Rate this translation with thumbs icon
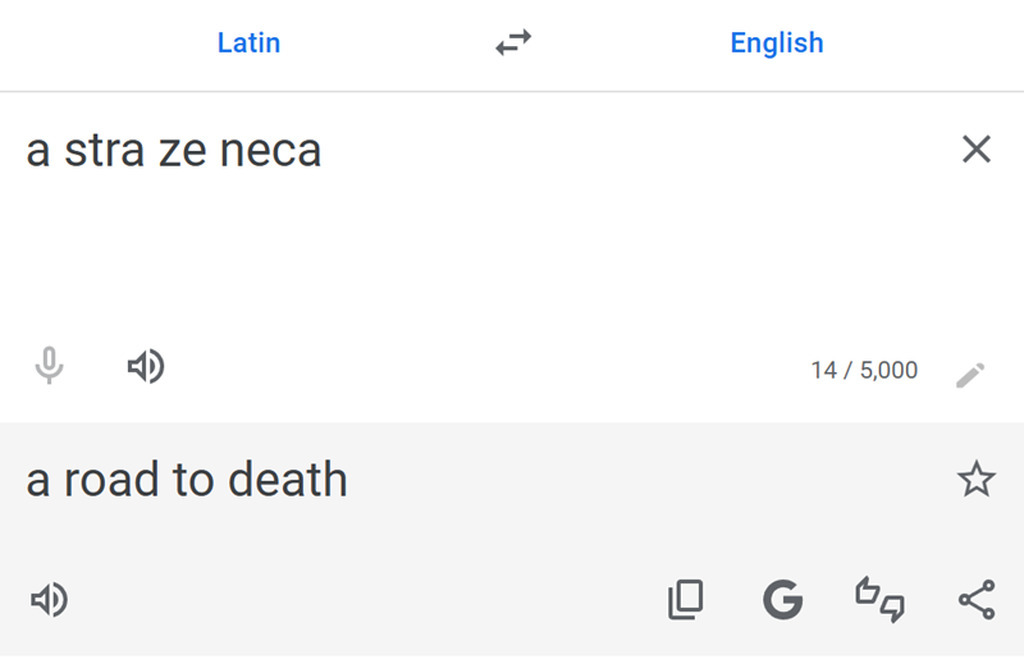 880,600
